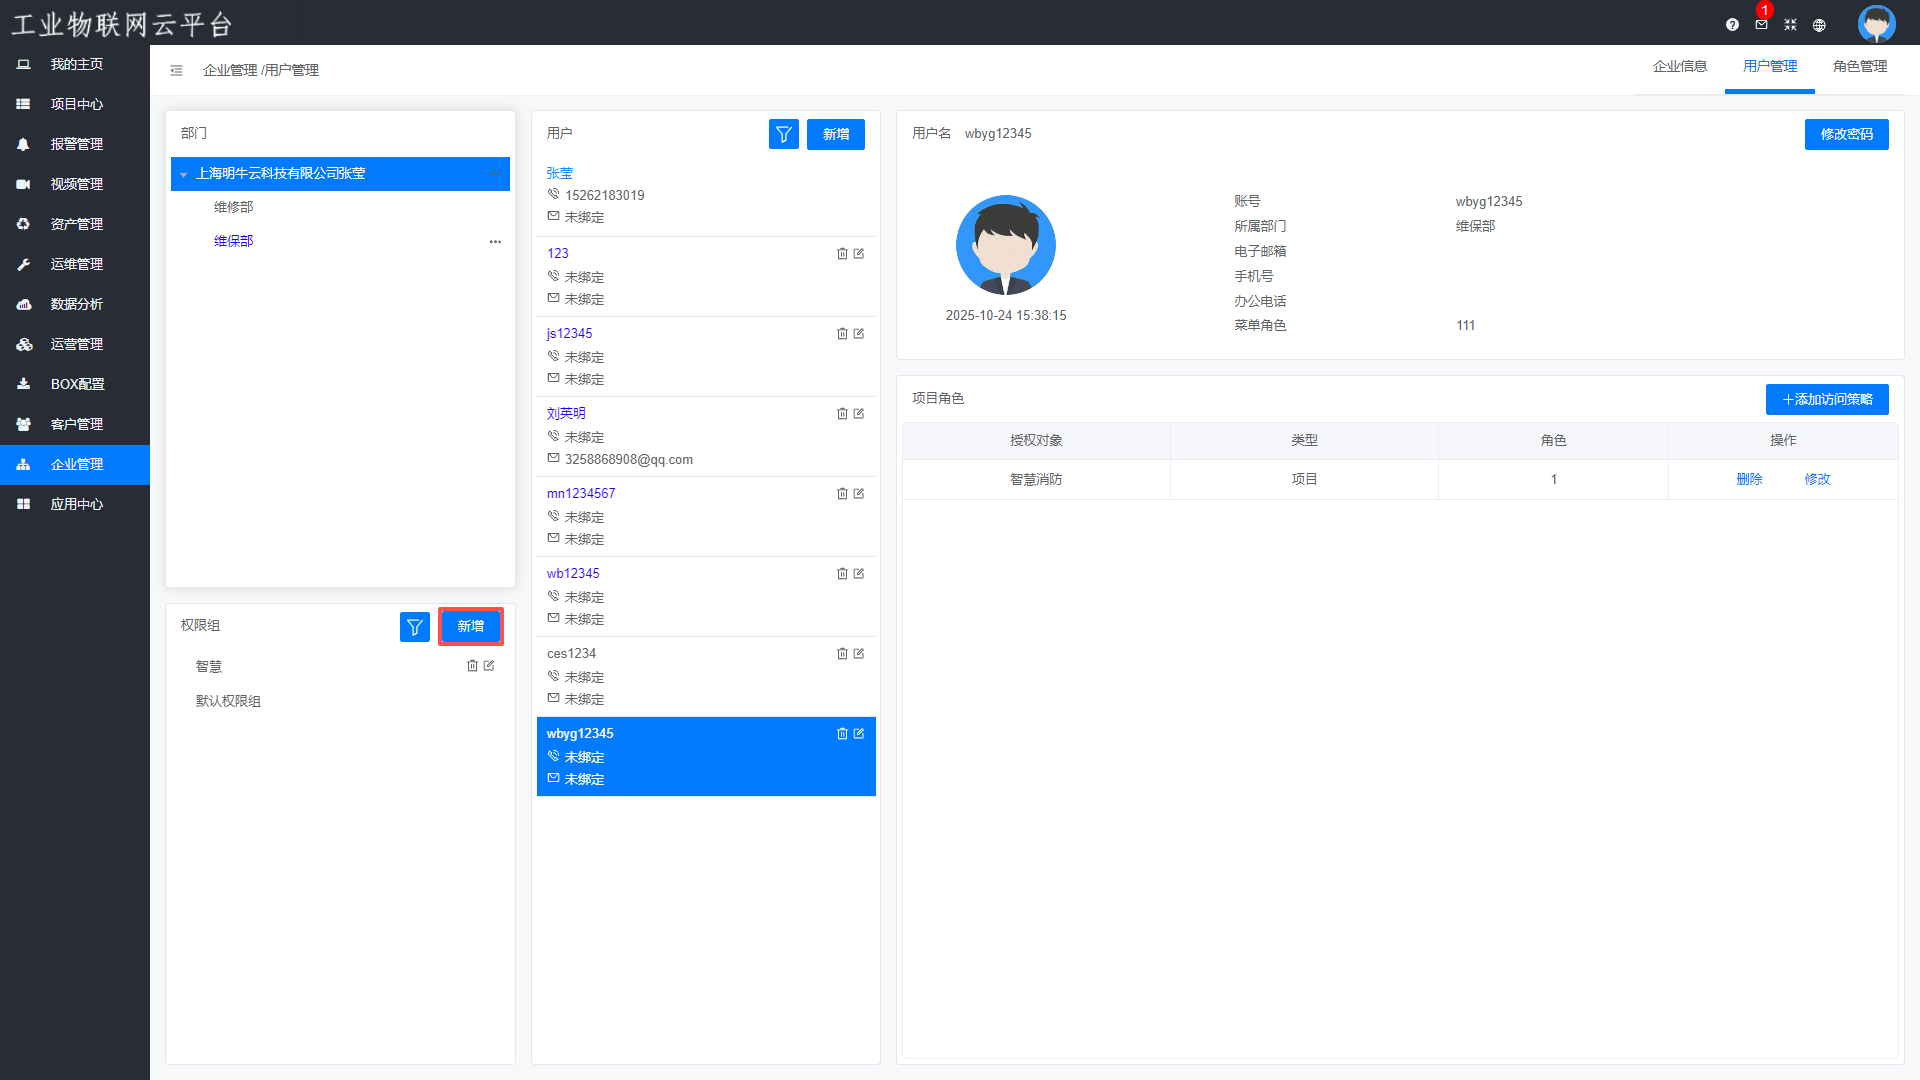
Task: Open the 运维管理 sidebar menu
Action: point(76,264)
